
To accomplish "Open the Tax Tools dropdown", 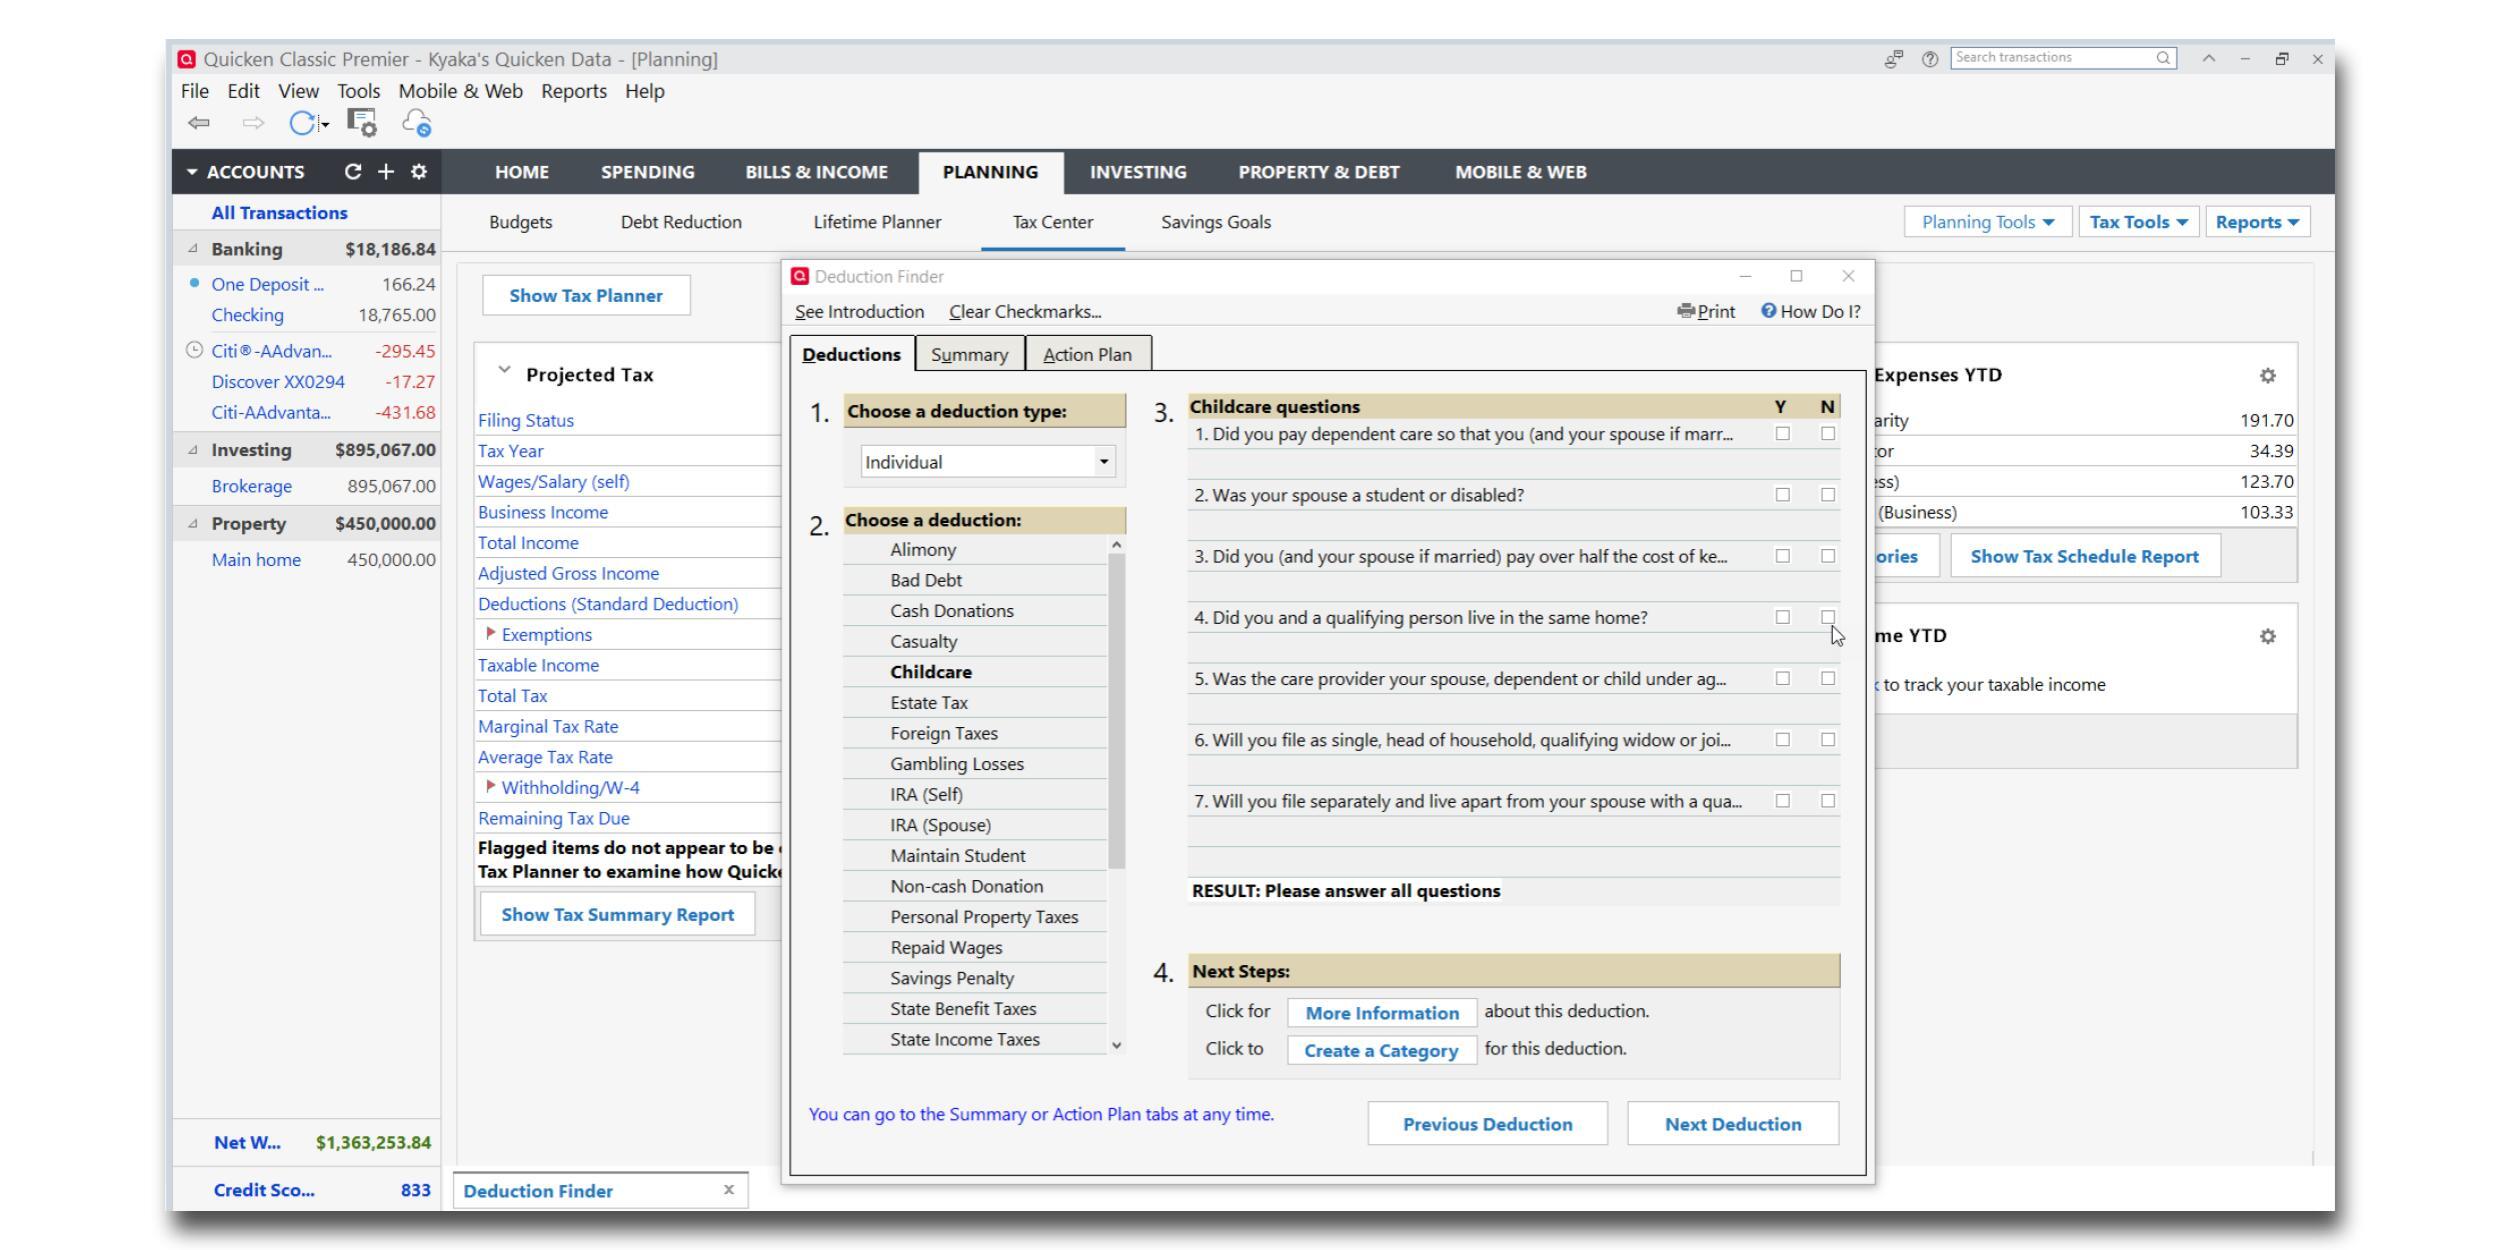I will click(2138, 222).
